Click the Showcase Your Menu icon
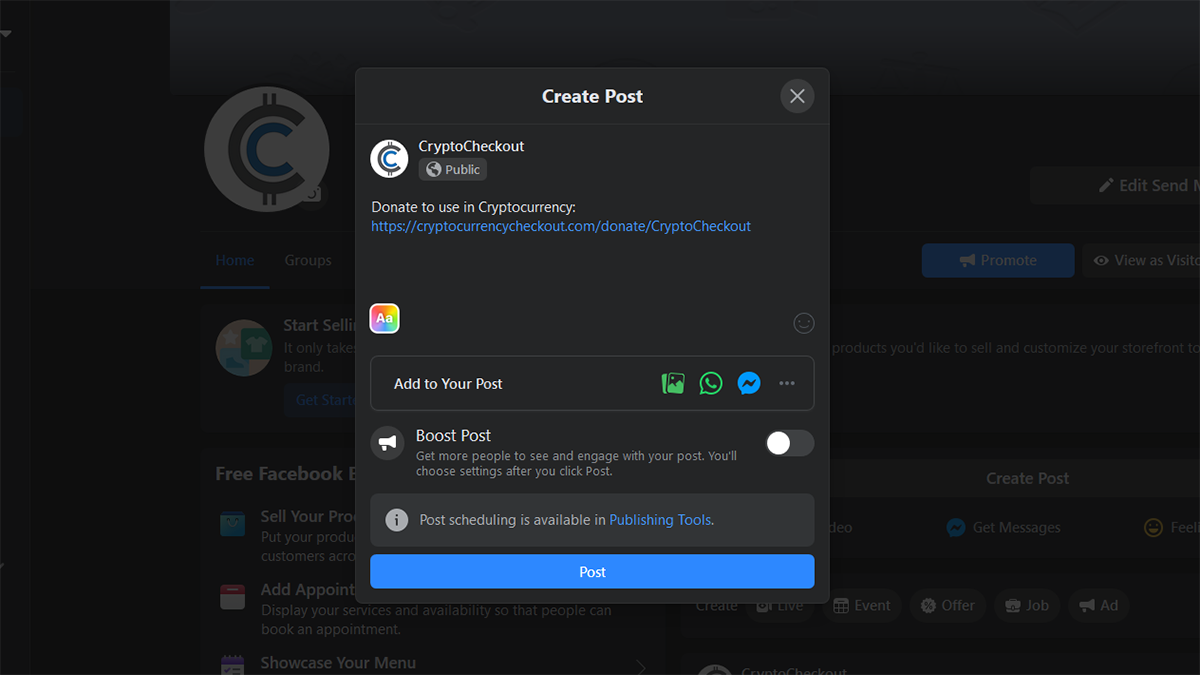 (232, 665)
